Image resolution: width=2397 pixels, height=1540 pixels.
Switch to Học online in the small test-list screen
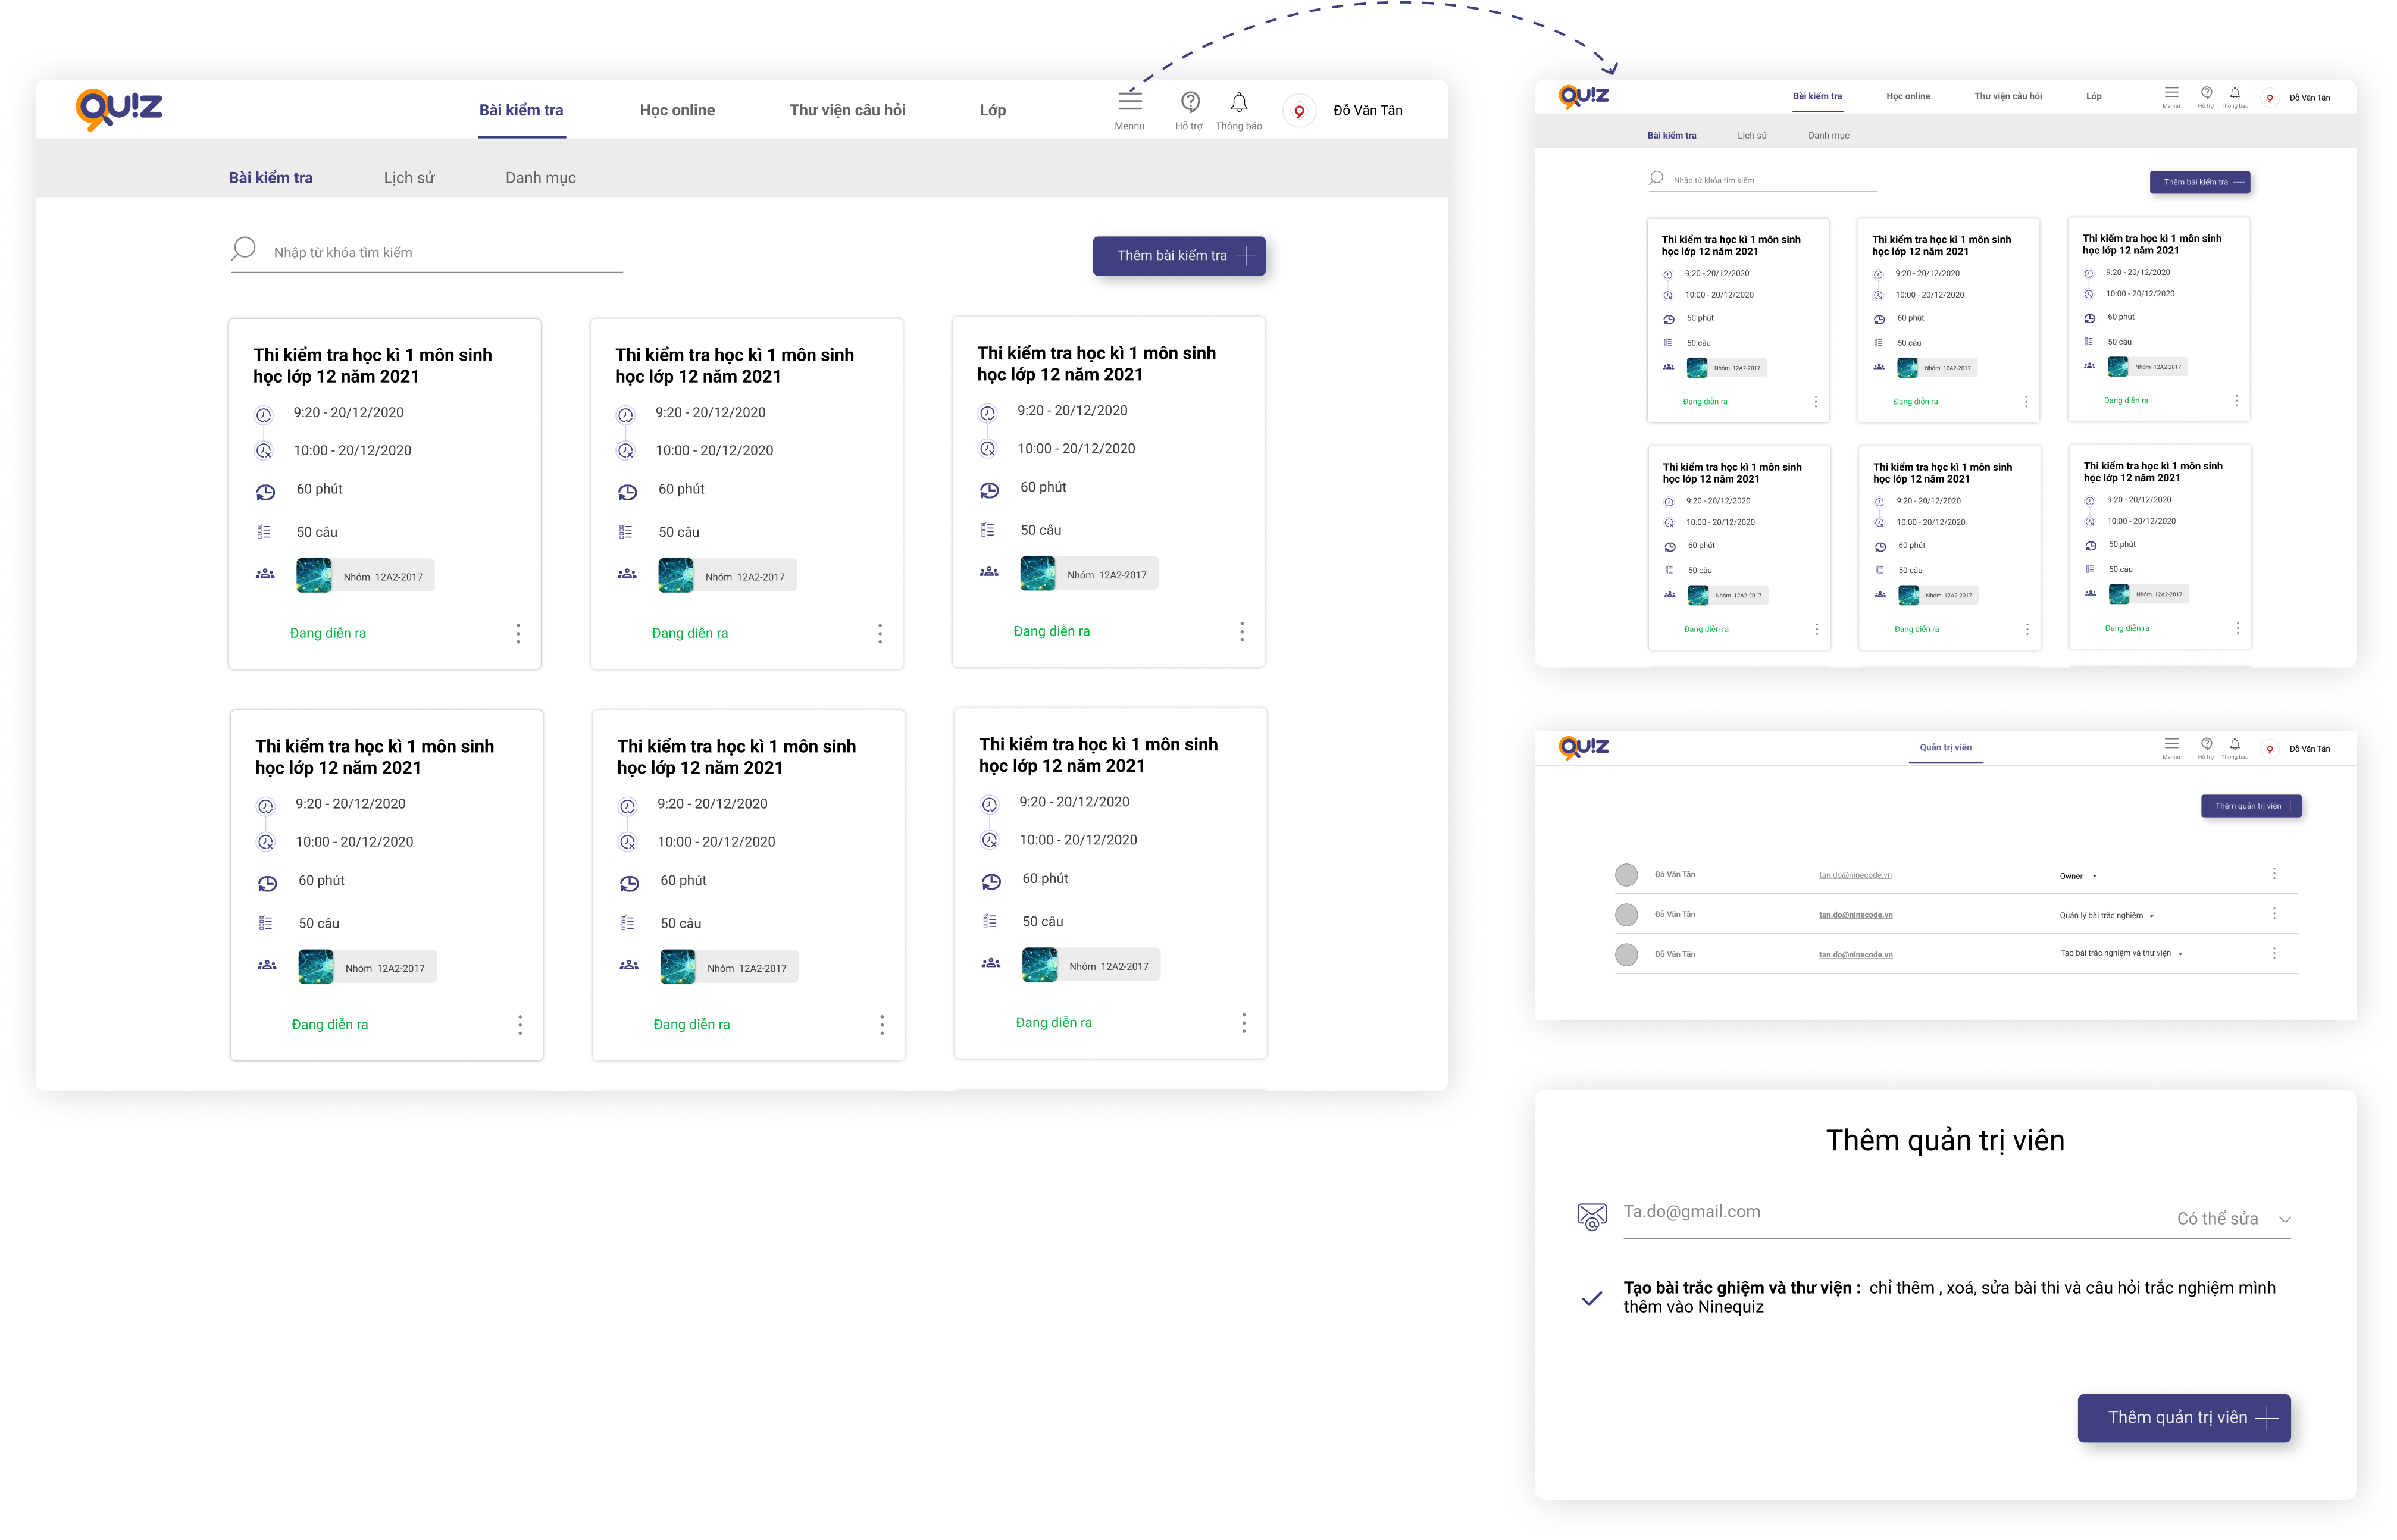coord(1908,97)
